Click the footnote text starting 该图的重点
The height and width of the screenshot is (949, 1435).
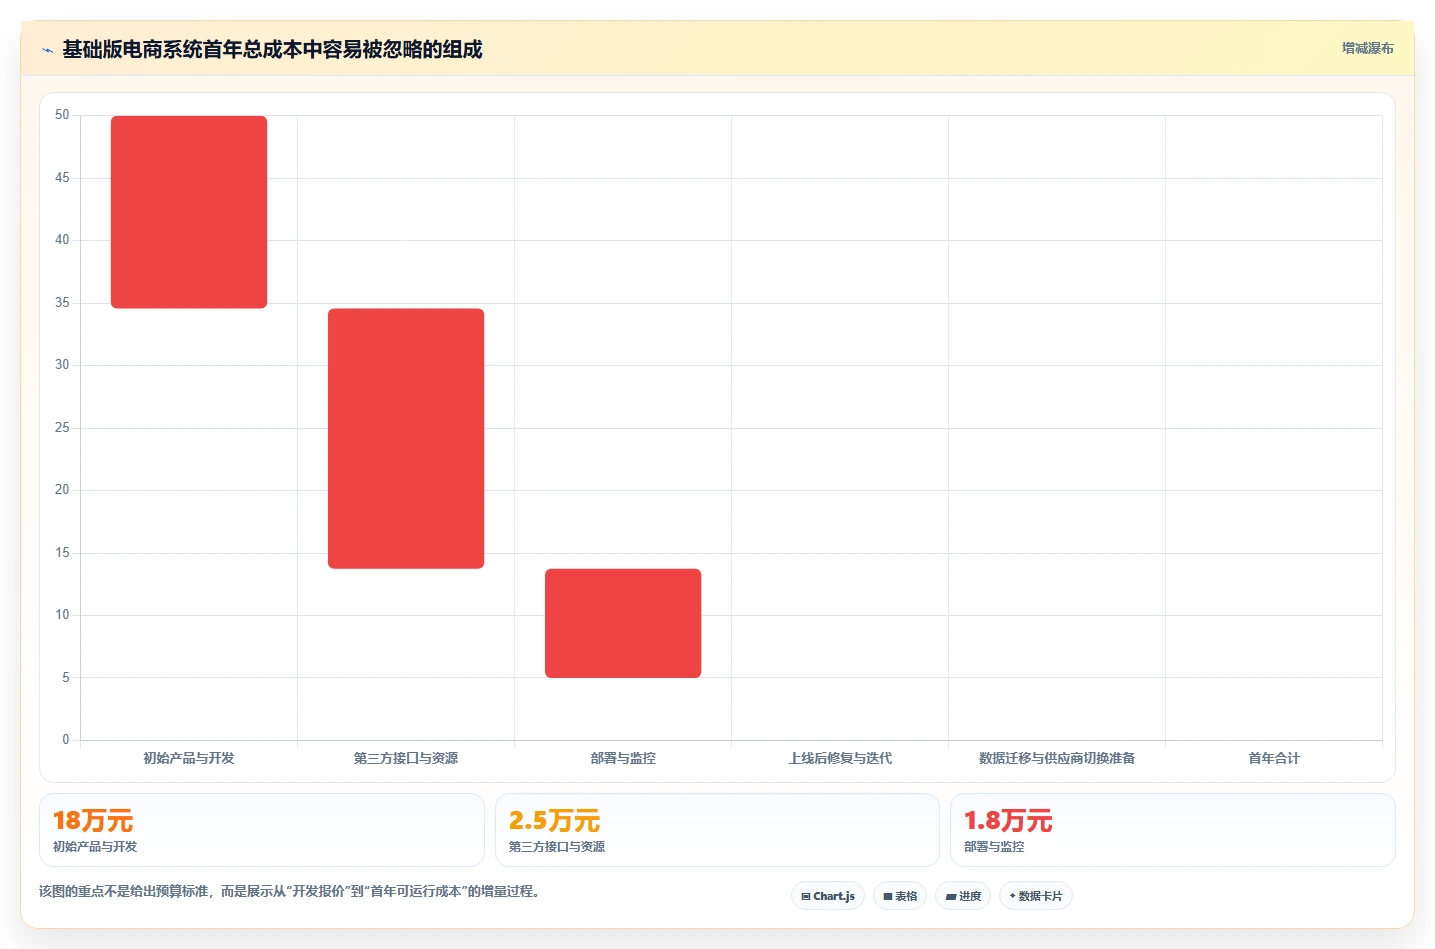[x=290, y=891]
